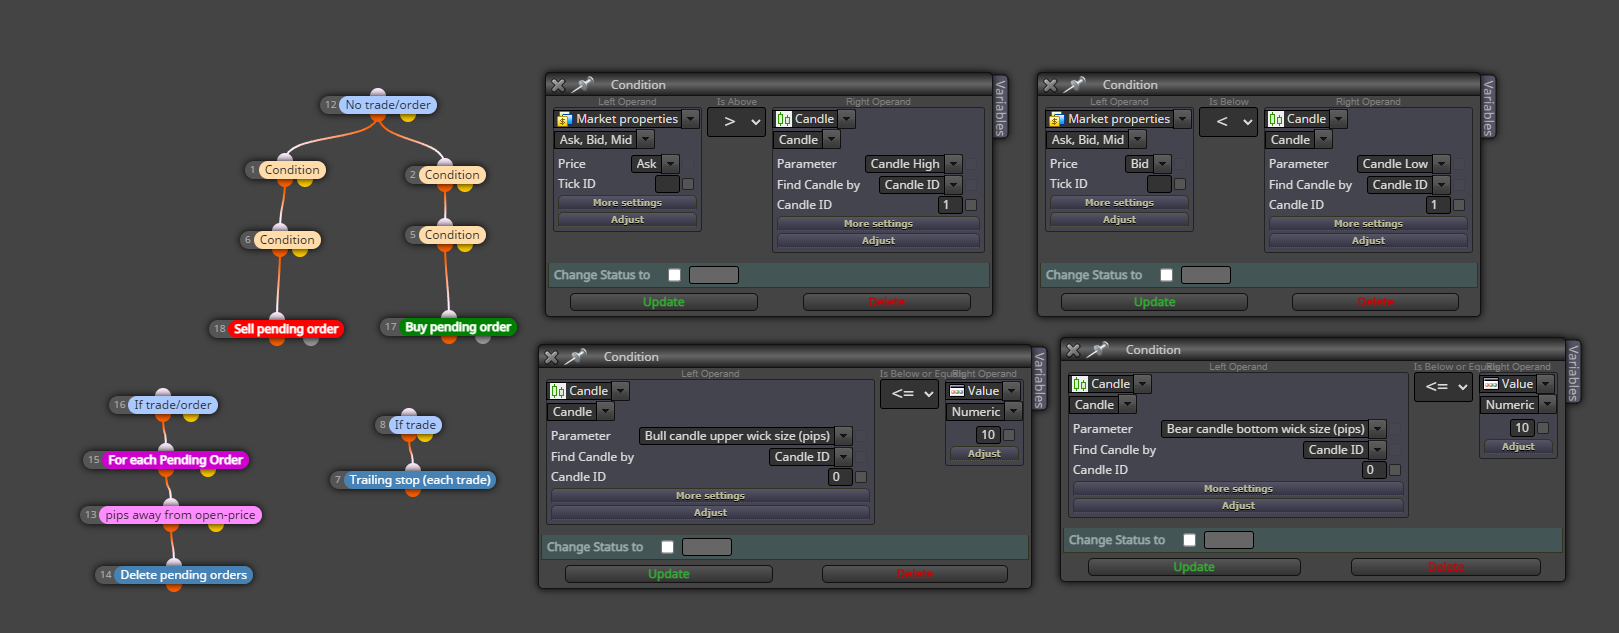Image resolution: width=1619 pixels, height=633 pixels.
Task: Open Variables tab on Is Below panel
Action: pyautogui.click(x=1488, y=108)
